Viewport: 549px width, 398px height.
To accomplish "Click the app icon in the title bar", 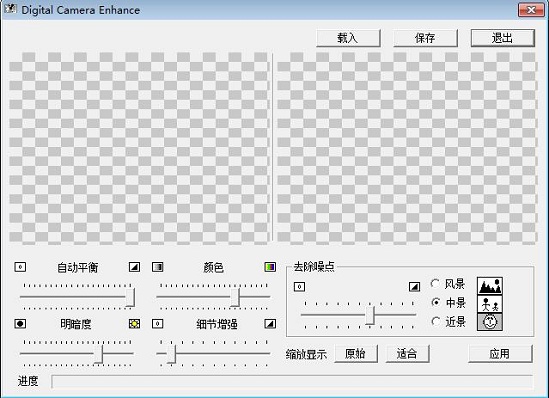I will coord(10,9).
